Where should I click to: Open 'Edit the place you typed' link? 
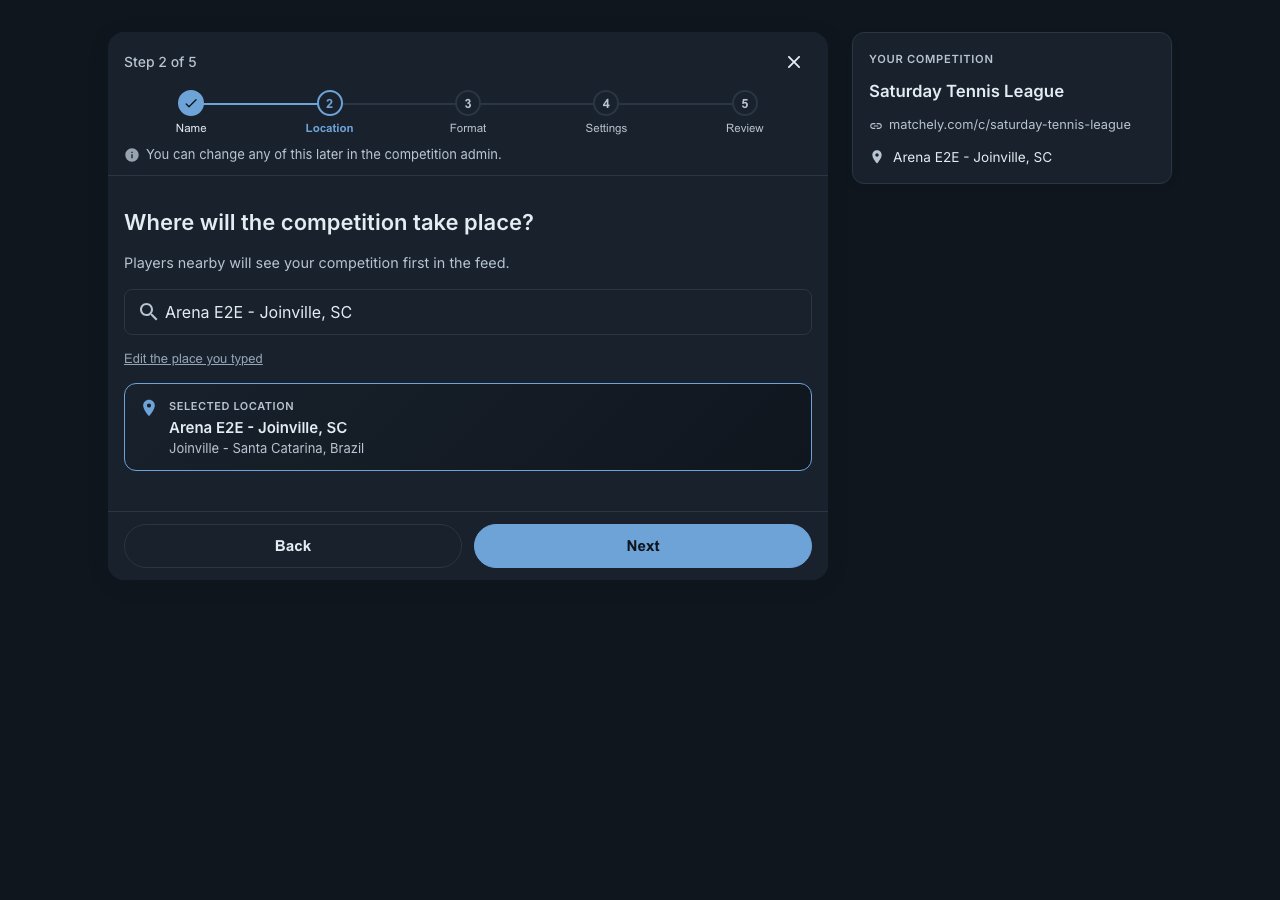tap(193, 359)
